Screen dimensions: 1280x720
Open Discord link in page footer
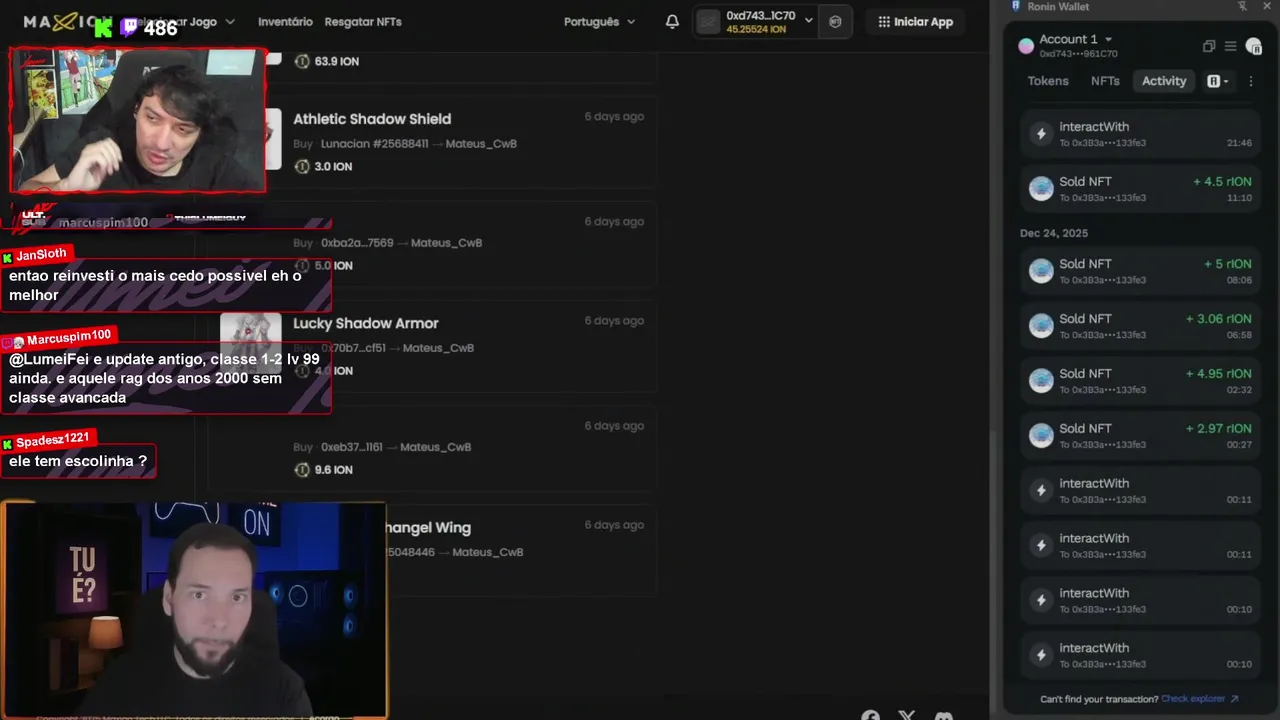tap(943, 716)
